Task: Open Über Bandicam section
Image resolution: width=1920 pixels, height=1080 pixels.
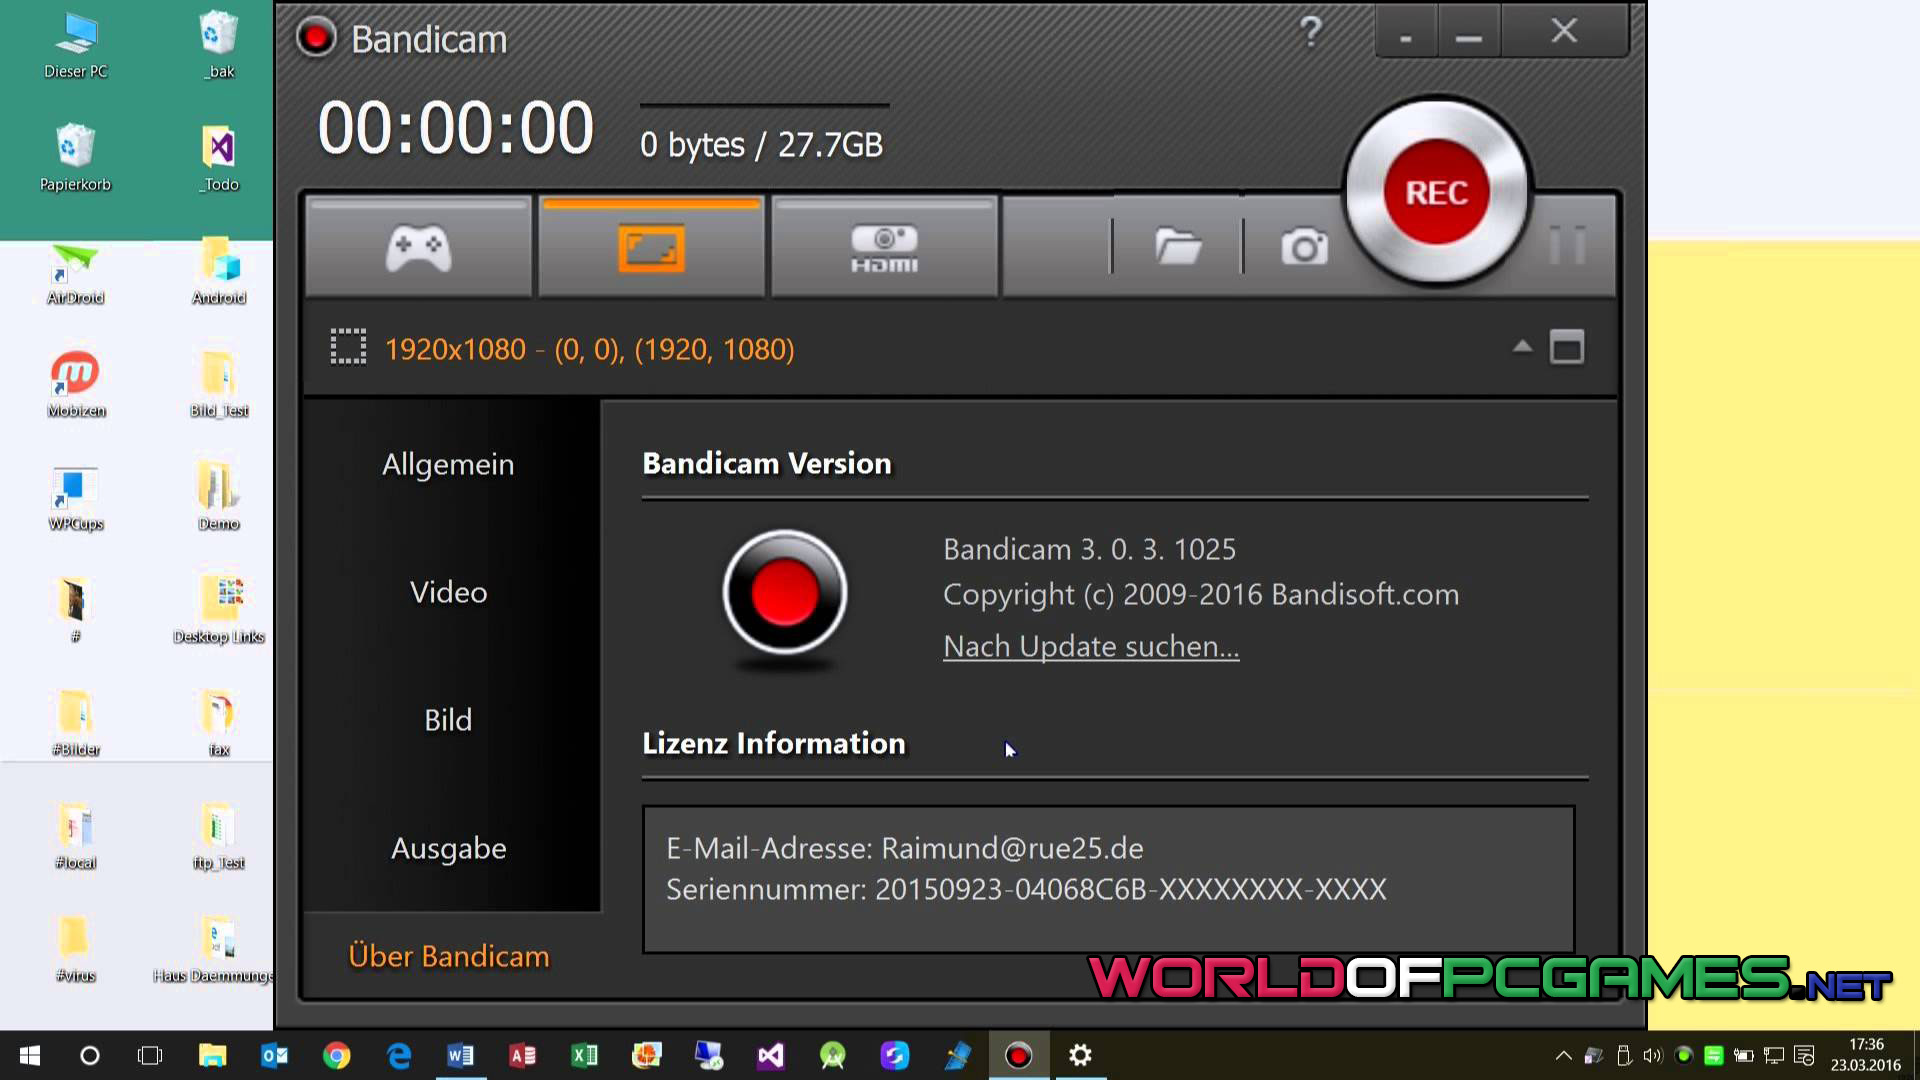Action: [x=448, y=956]
